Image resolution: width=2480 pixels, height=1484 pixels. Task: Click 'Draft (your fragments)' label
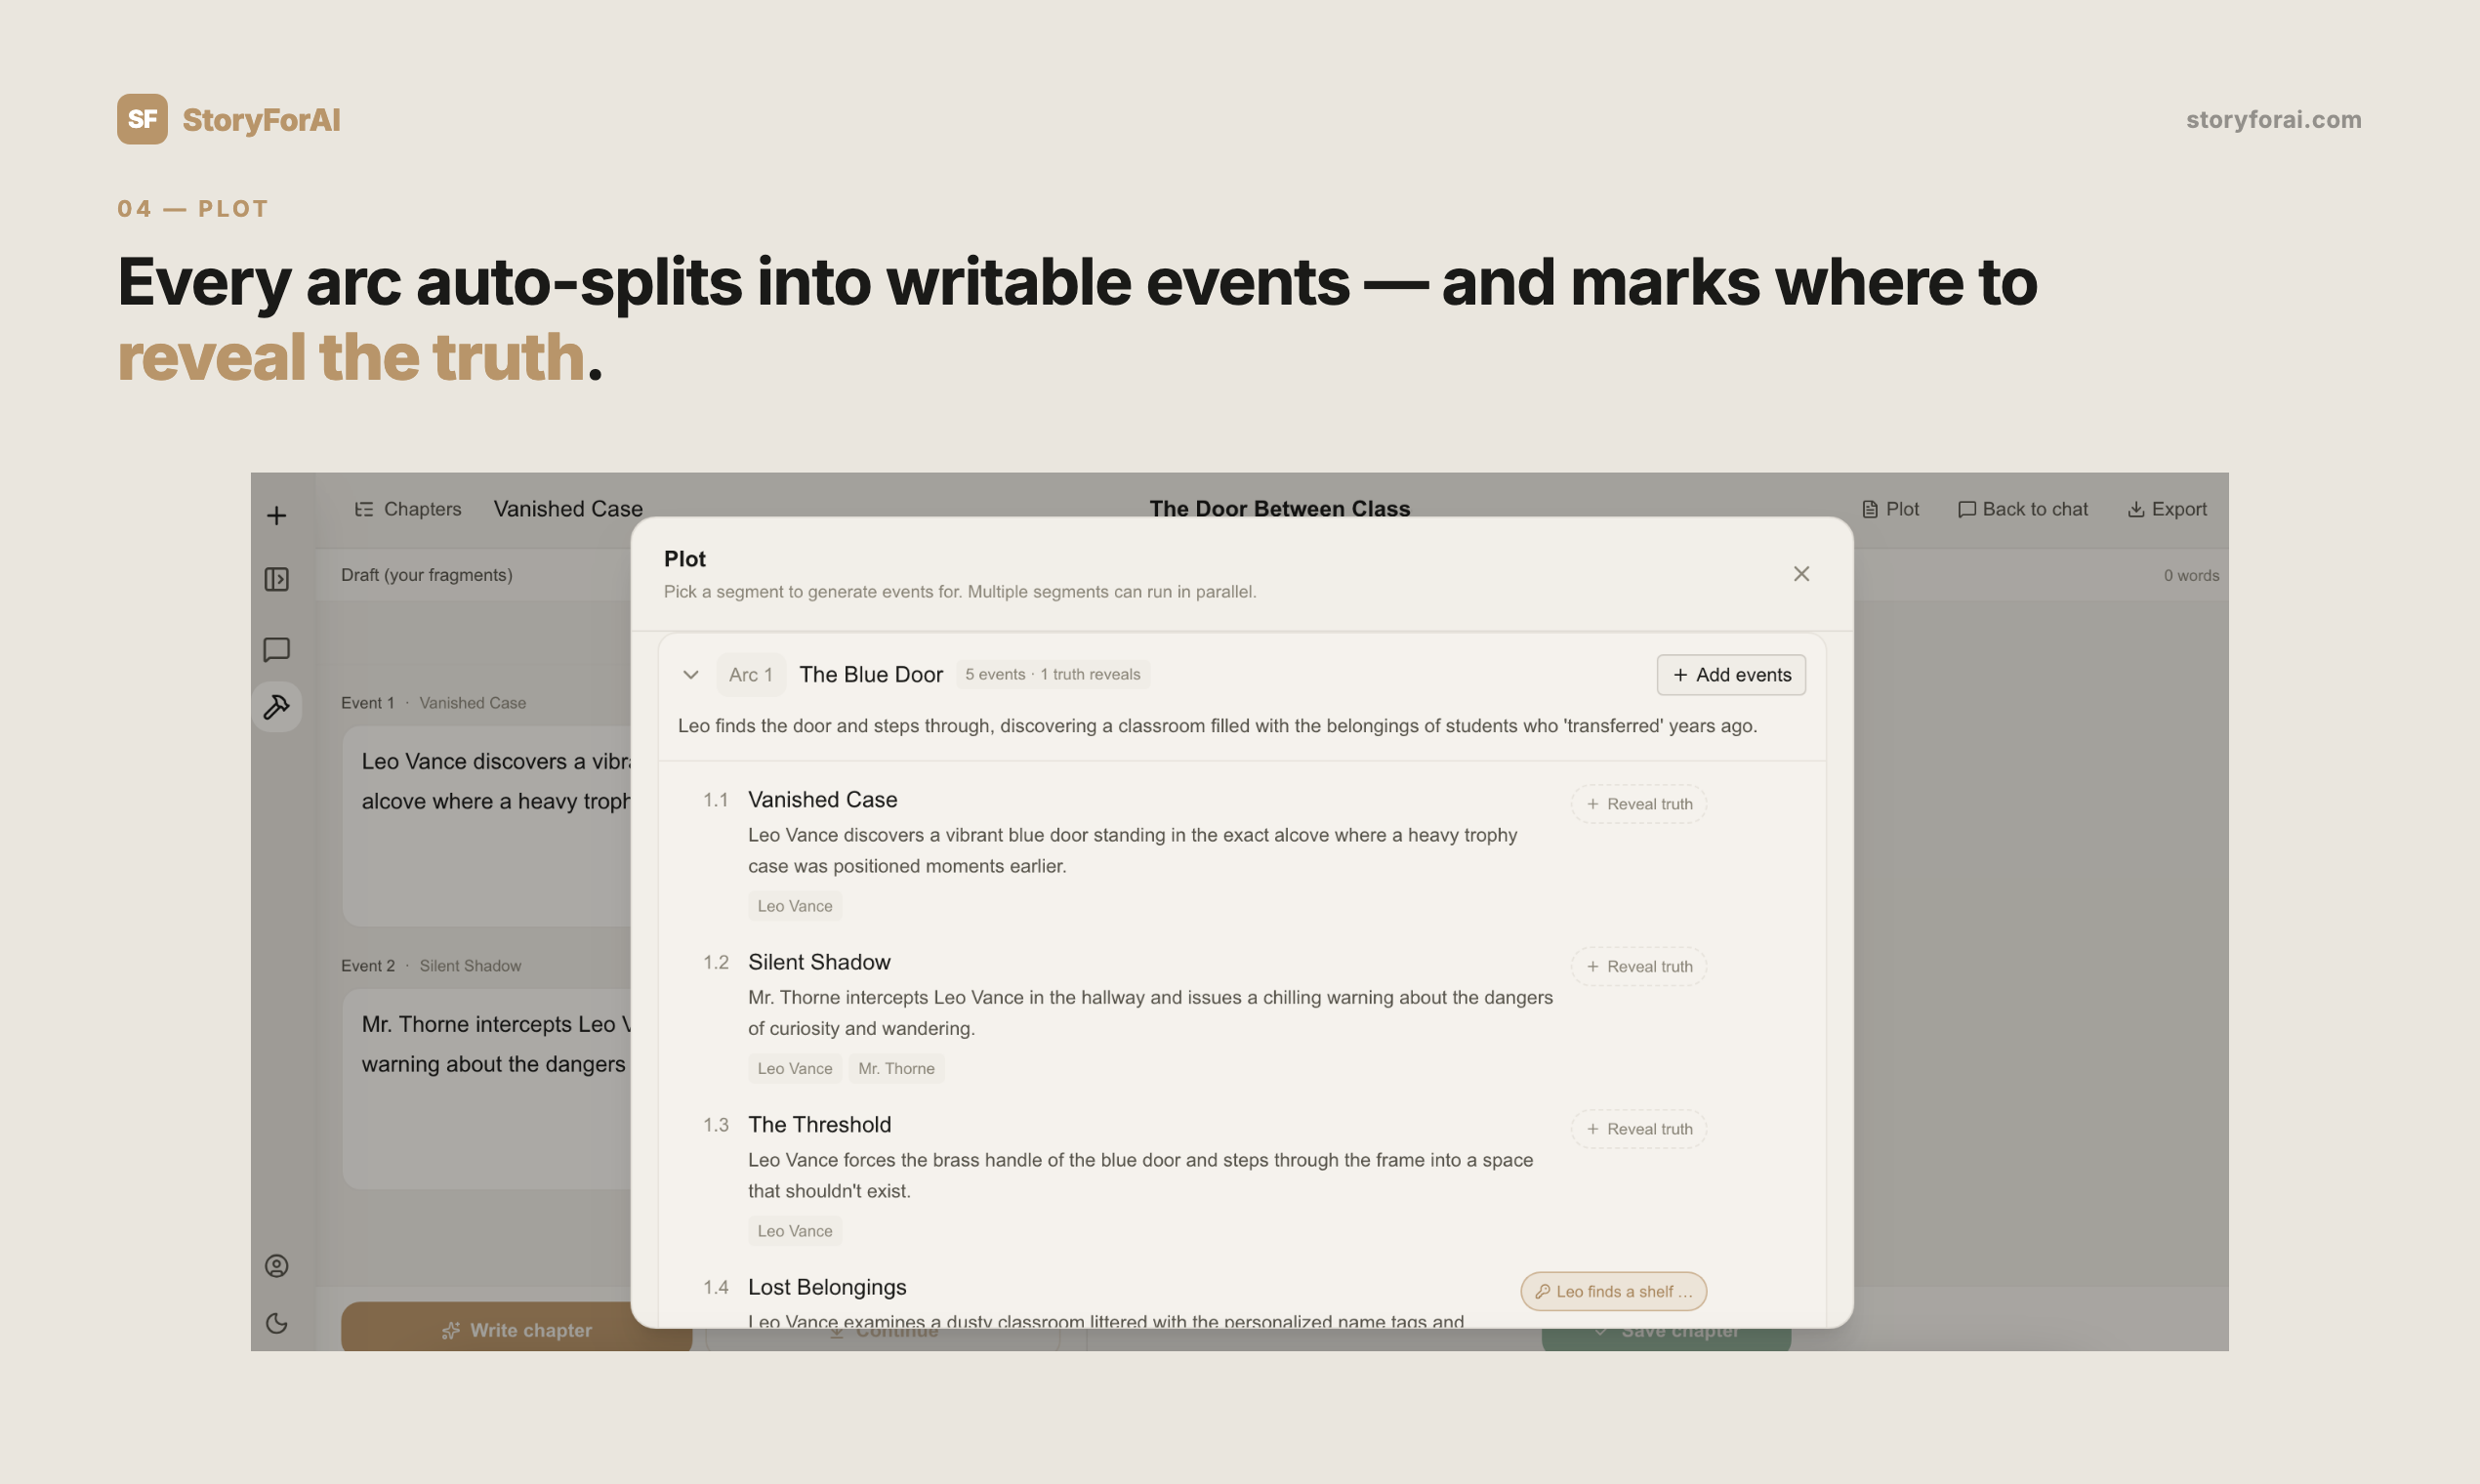(x=427, y=575)
